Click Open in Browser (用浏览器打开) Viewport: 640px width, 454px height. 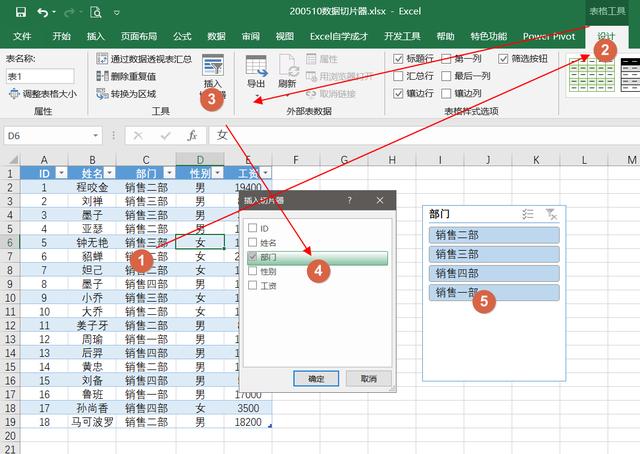click(339, 76)
